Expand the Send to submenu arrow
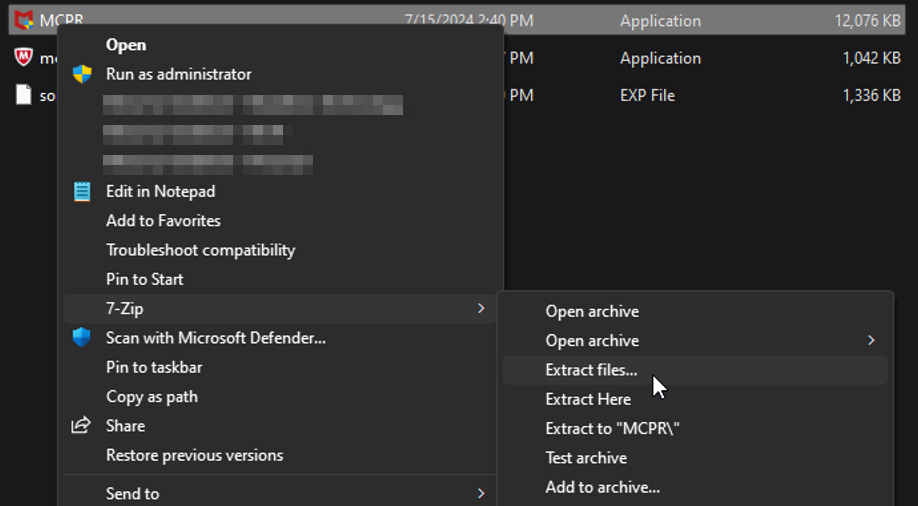The image size is (918, 506). [x=481, y=493]
